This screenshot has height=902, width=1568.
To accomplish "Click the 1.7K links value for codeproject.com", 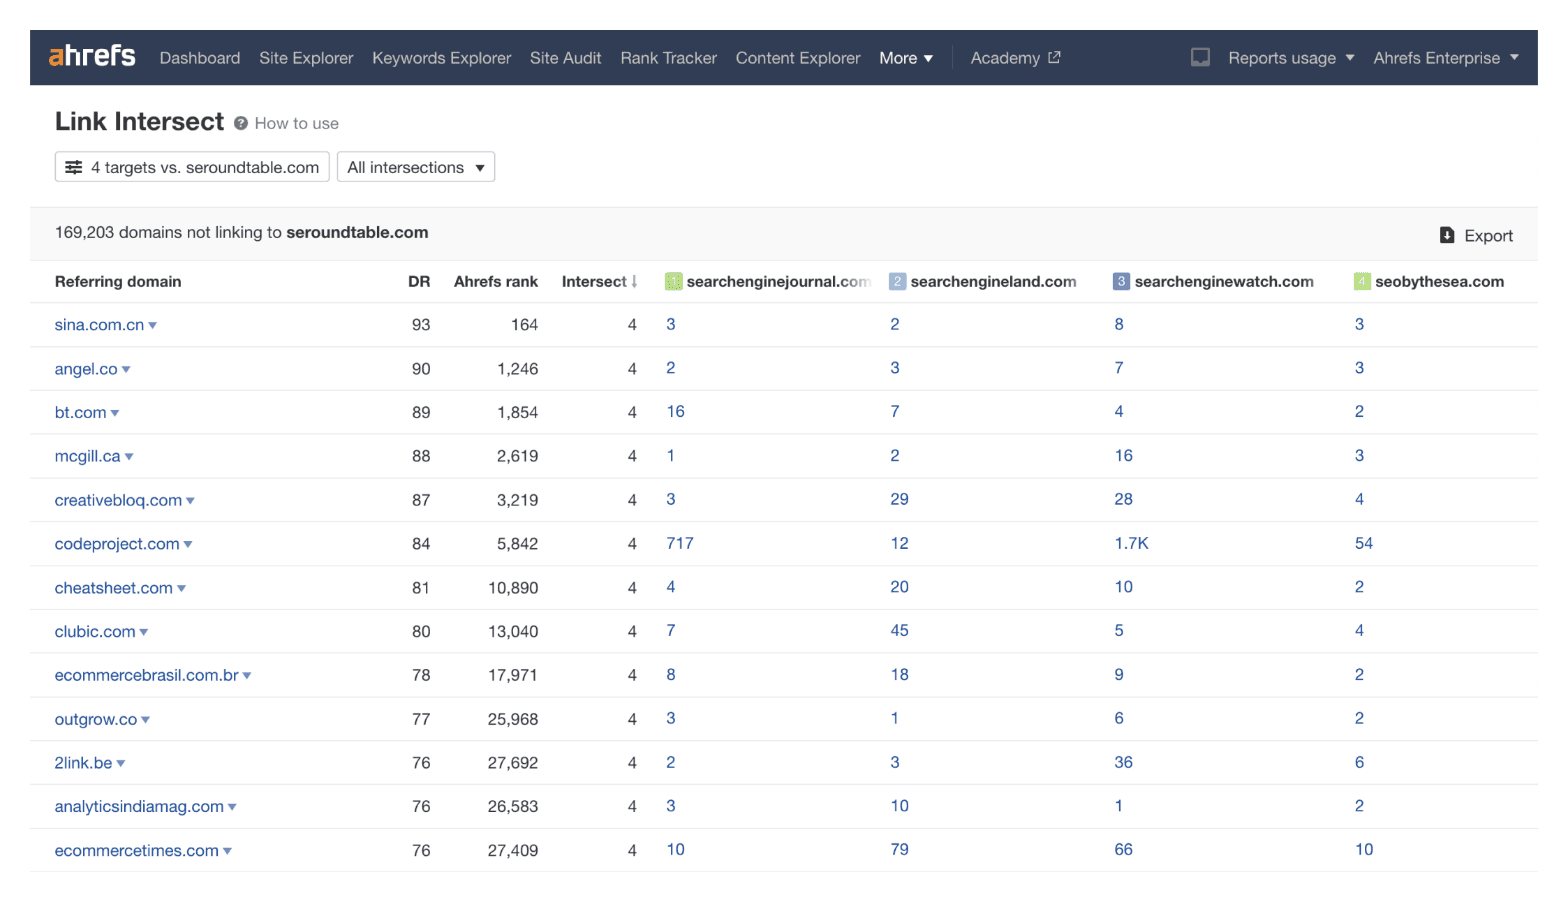I will [x=1131, y=544].
